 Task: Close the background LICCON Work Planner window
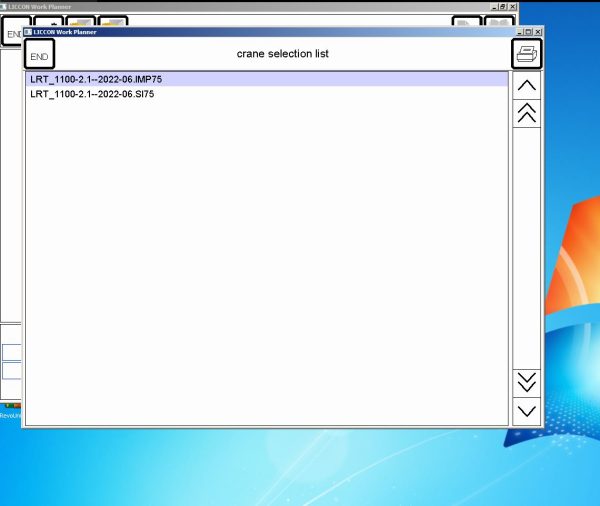(513, 7)
